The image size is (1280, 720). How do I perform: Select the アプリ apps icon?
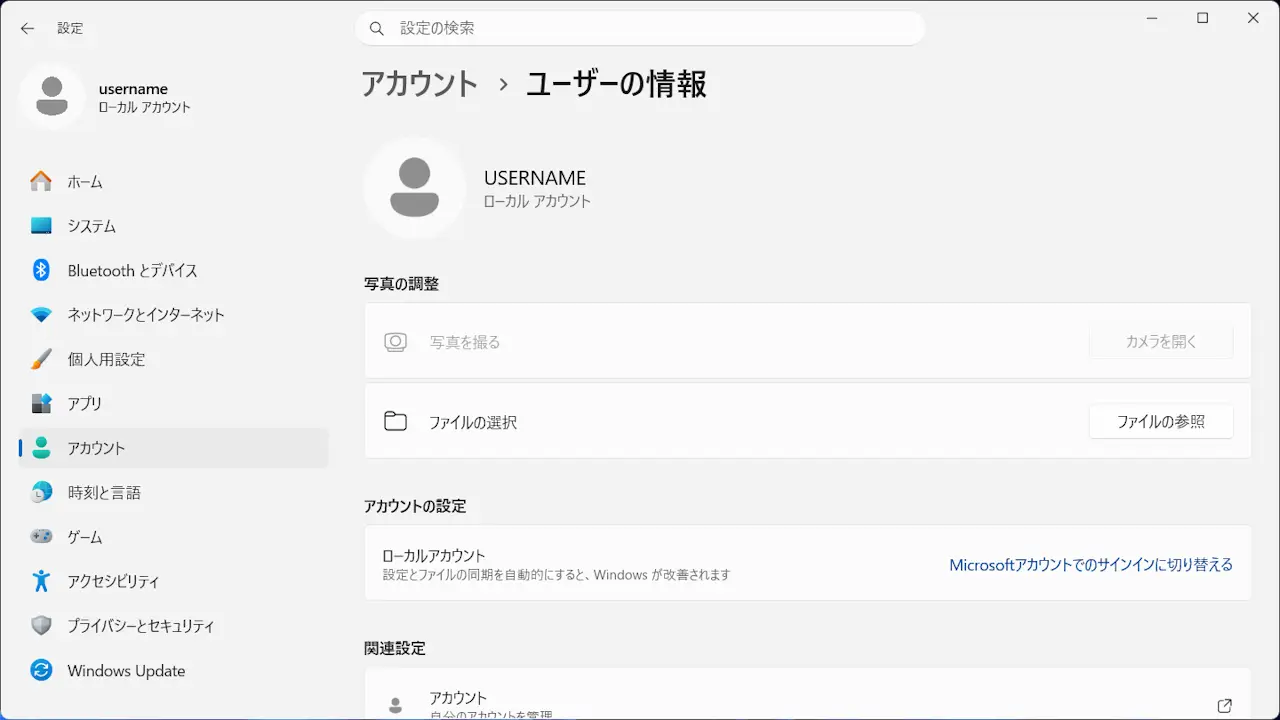(x=41, y=403)
